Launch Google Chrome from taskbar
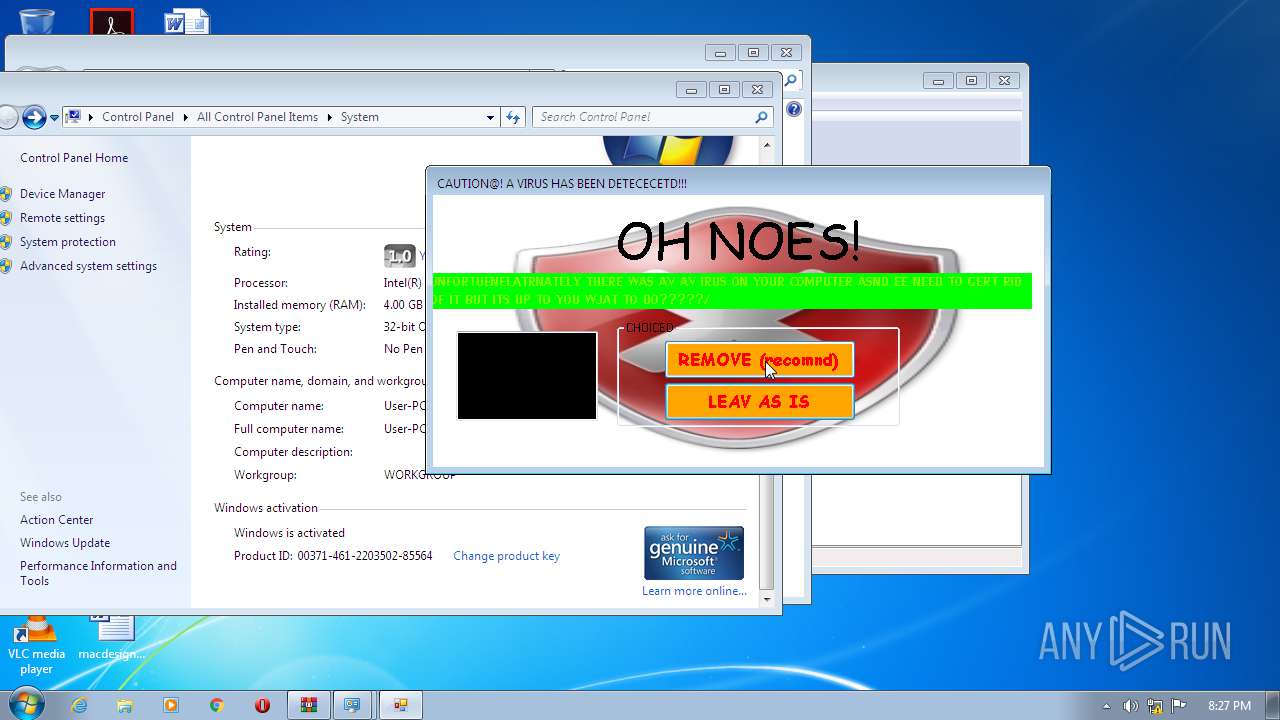 click(x=217, y=705)
